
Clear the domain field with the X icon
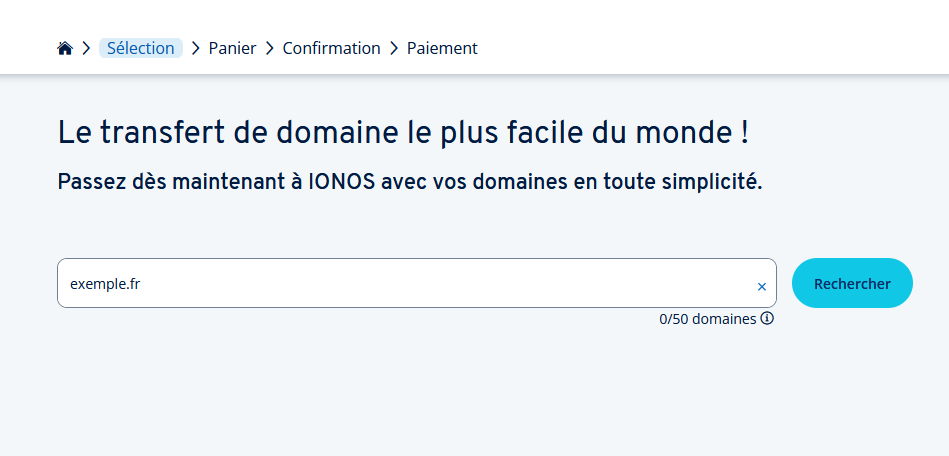[x=761, y=287]
